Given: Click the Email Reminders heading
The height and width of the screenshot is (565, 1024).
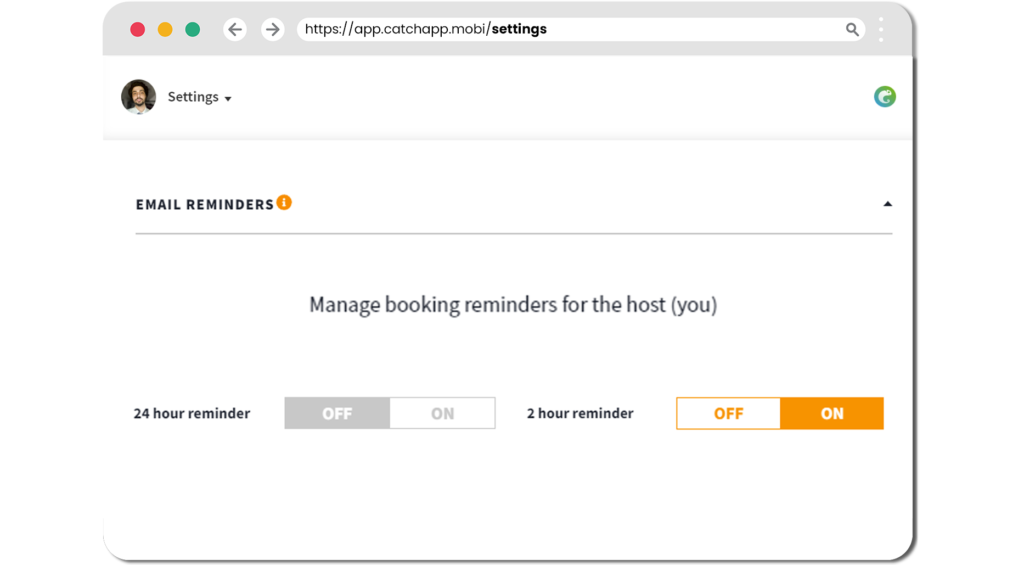Looking at the screenshot, I should click(x=204, y=204).
